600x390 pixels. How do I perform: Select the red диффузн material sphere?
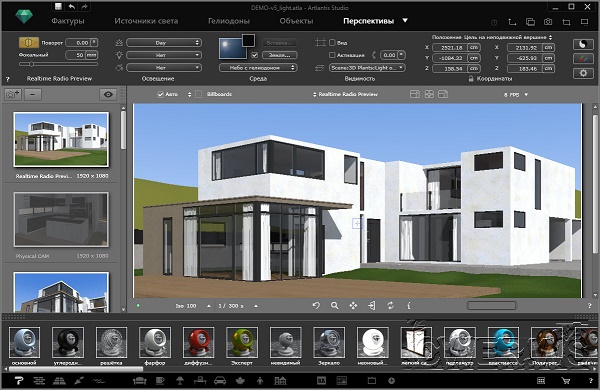[x=198, y=343]
